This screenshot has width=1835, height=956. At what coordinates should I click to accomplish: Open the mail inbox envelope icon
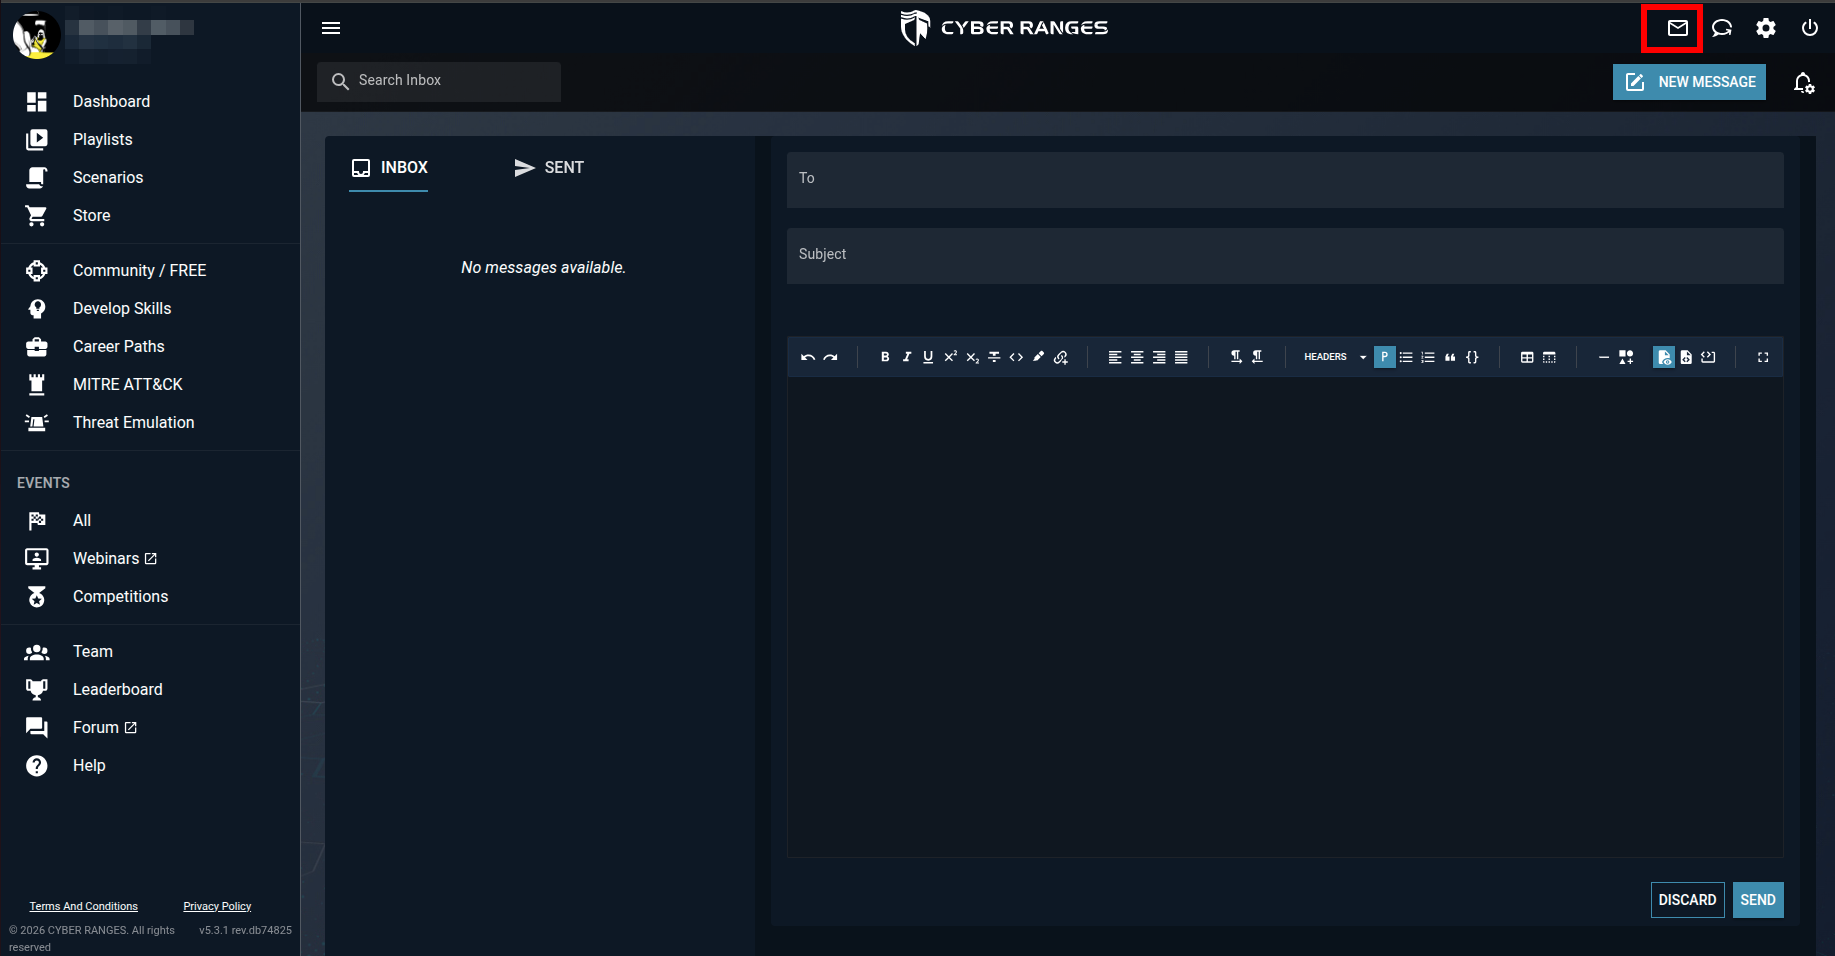pos(1677,28)
